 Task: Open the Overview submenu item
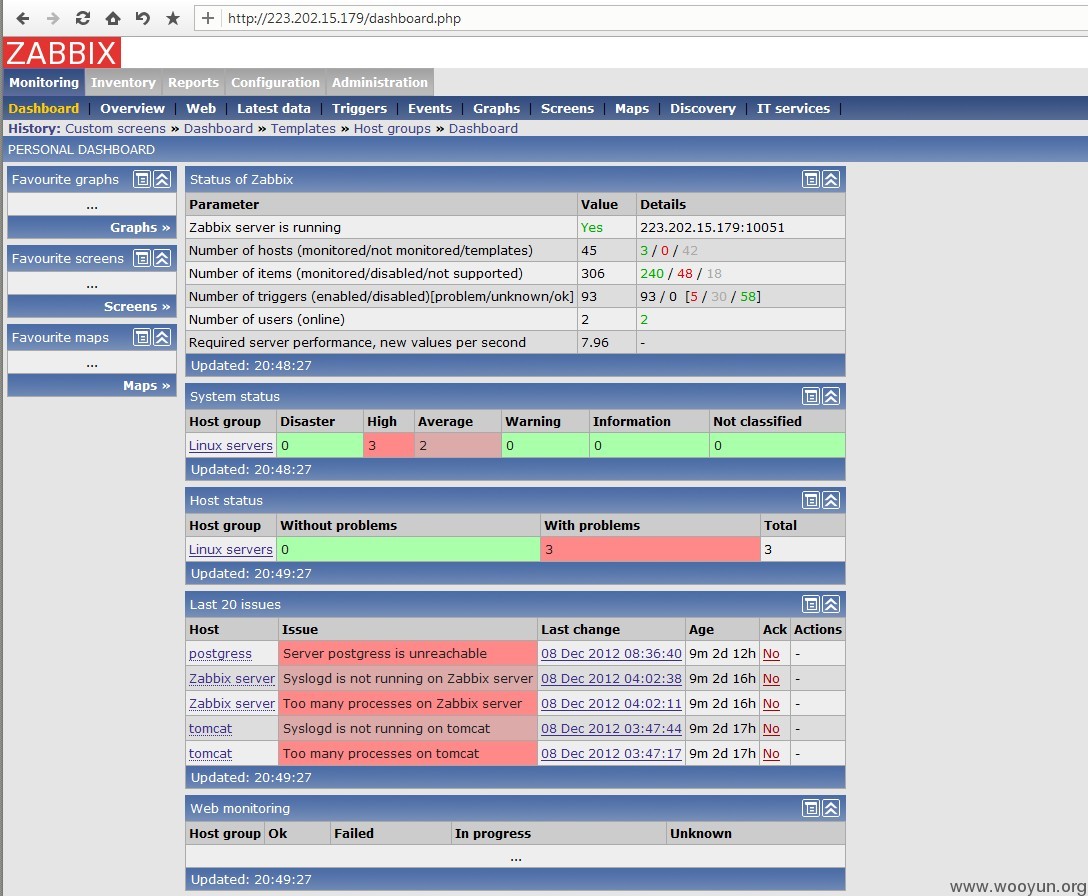tap(132, 108)
